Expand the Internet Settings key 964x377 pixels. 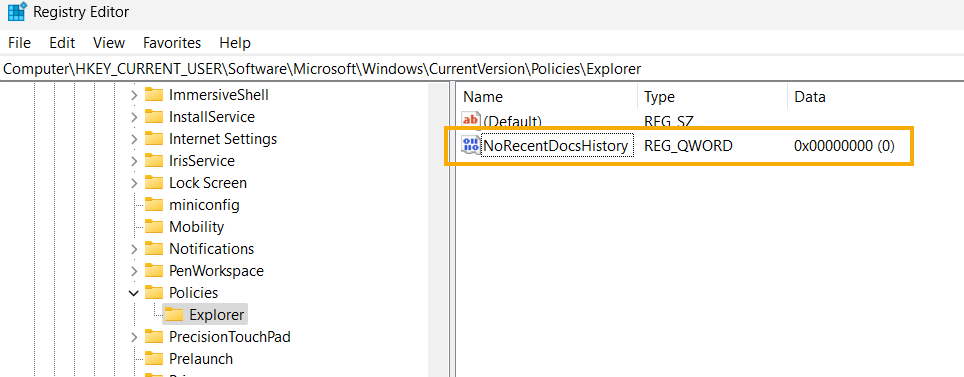point(133,139)
